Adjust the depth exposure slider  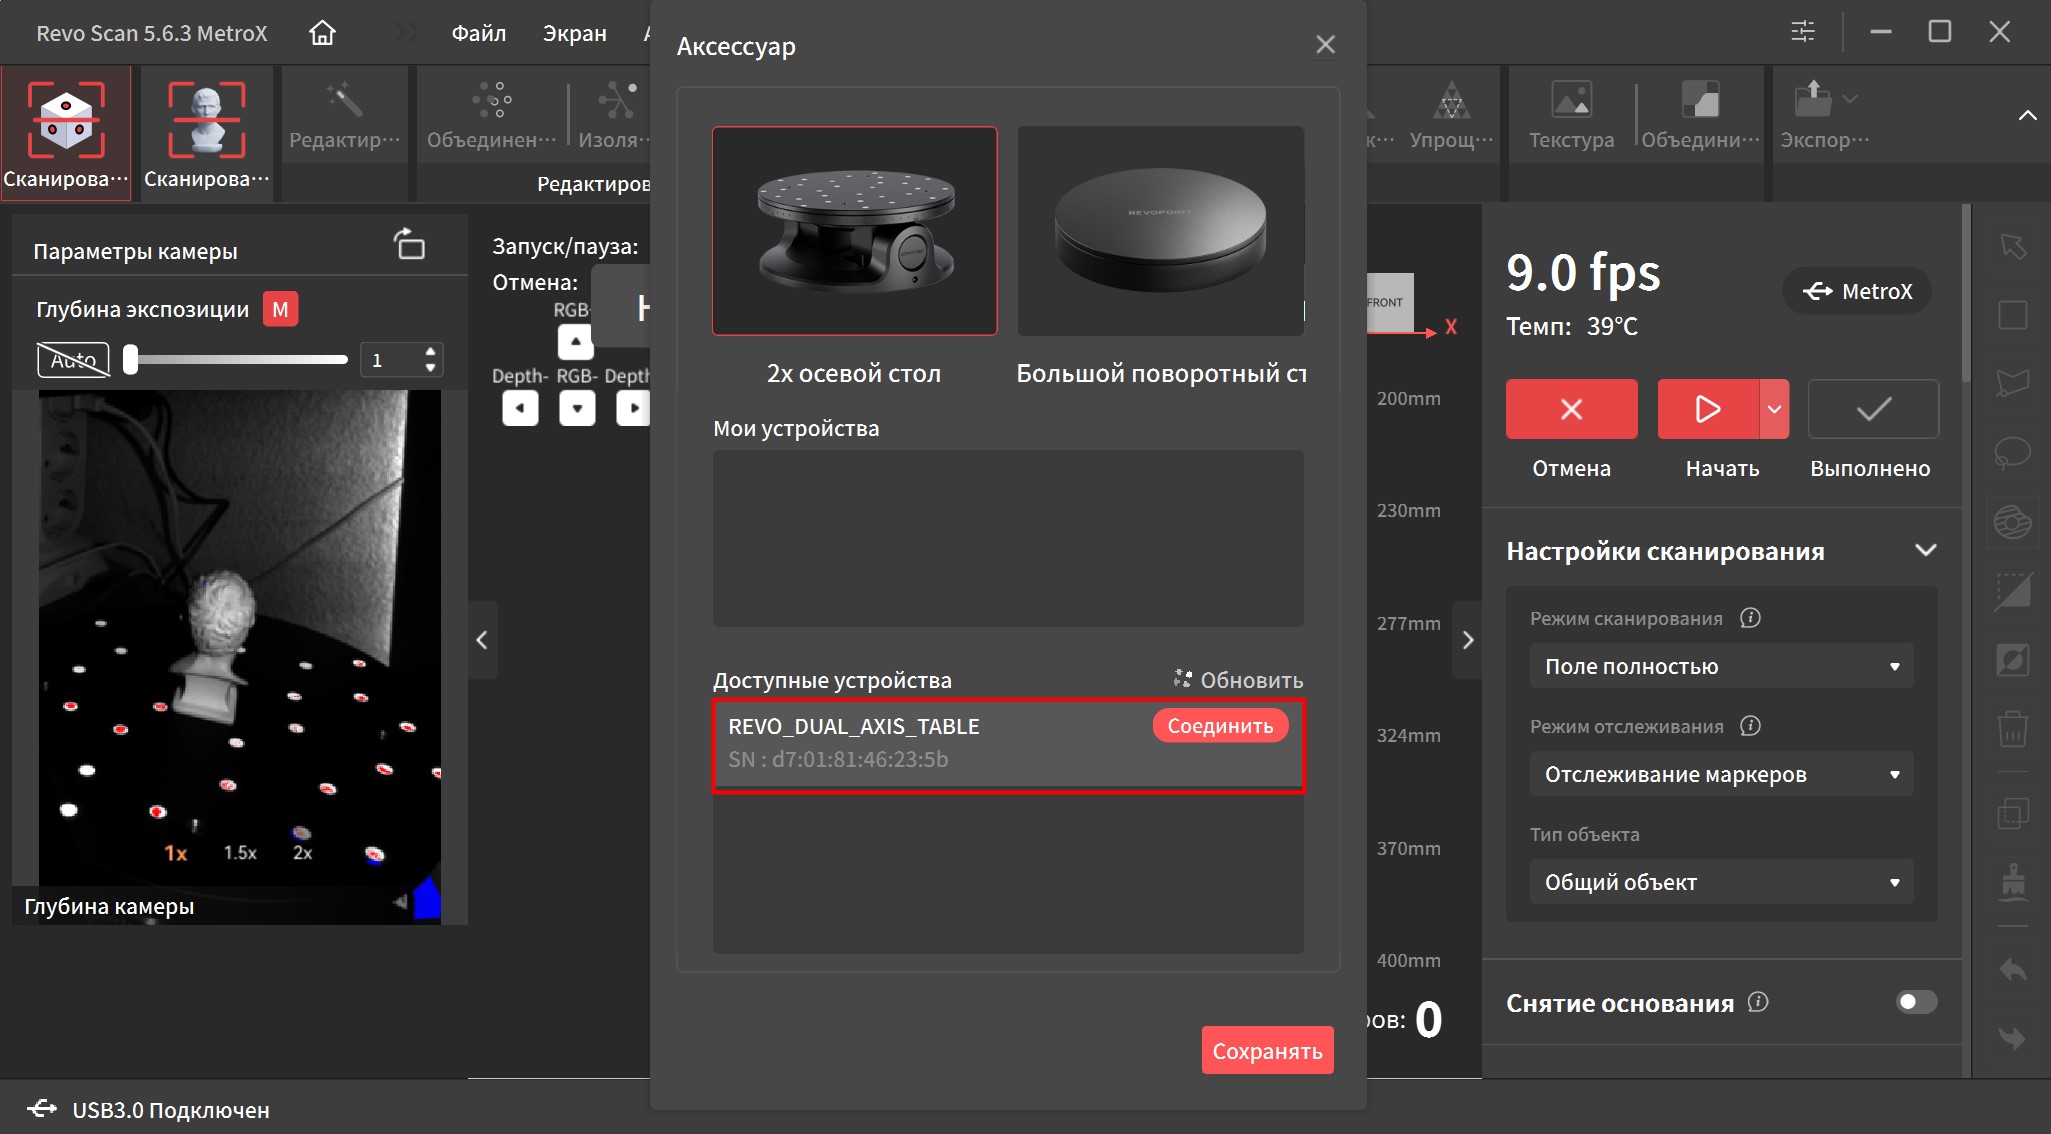coord(131,359)
